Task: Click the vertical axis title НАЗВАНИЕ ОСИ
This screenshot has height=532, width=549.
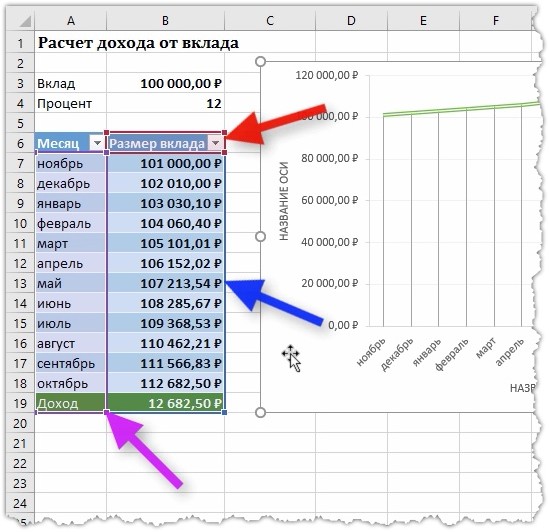Action: [x=284, y=201]
